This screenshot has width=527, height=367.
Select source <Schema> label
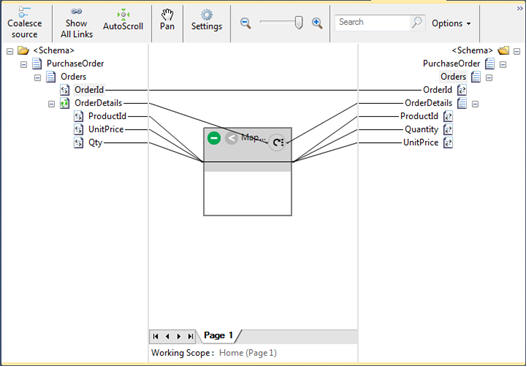coord(54,51)
